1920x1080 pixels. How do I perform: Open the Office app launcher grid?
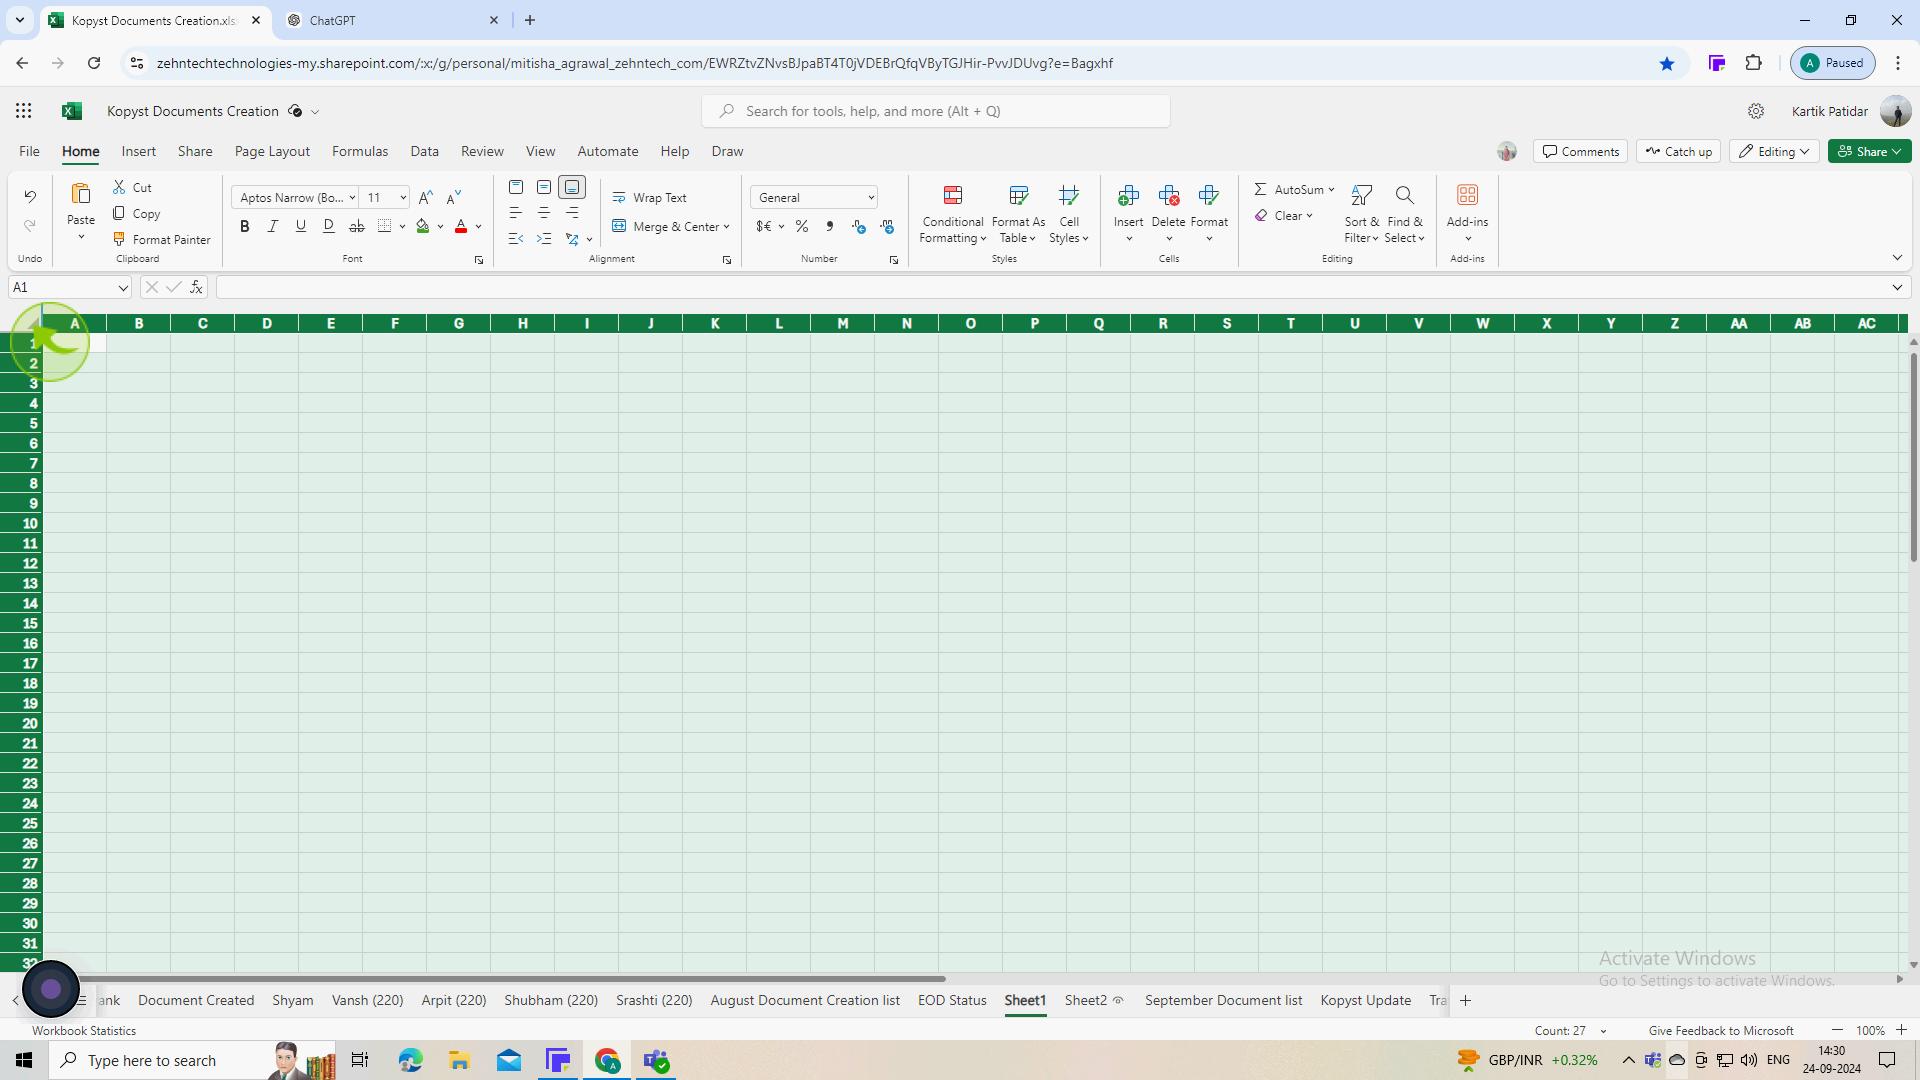(x=23, y=111)
